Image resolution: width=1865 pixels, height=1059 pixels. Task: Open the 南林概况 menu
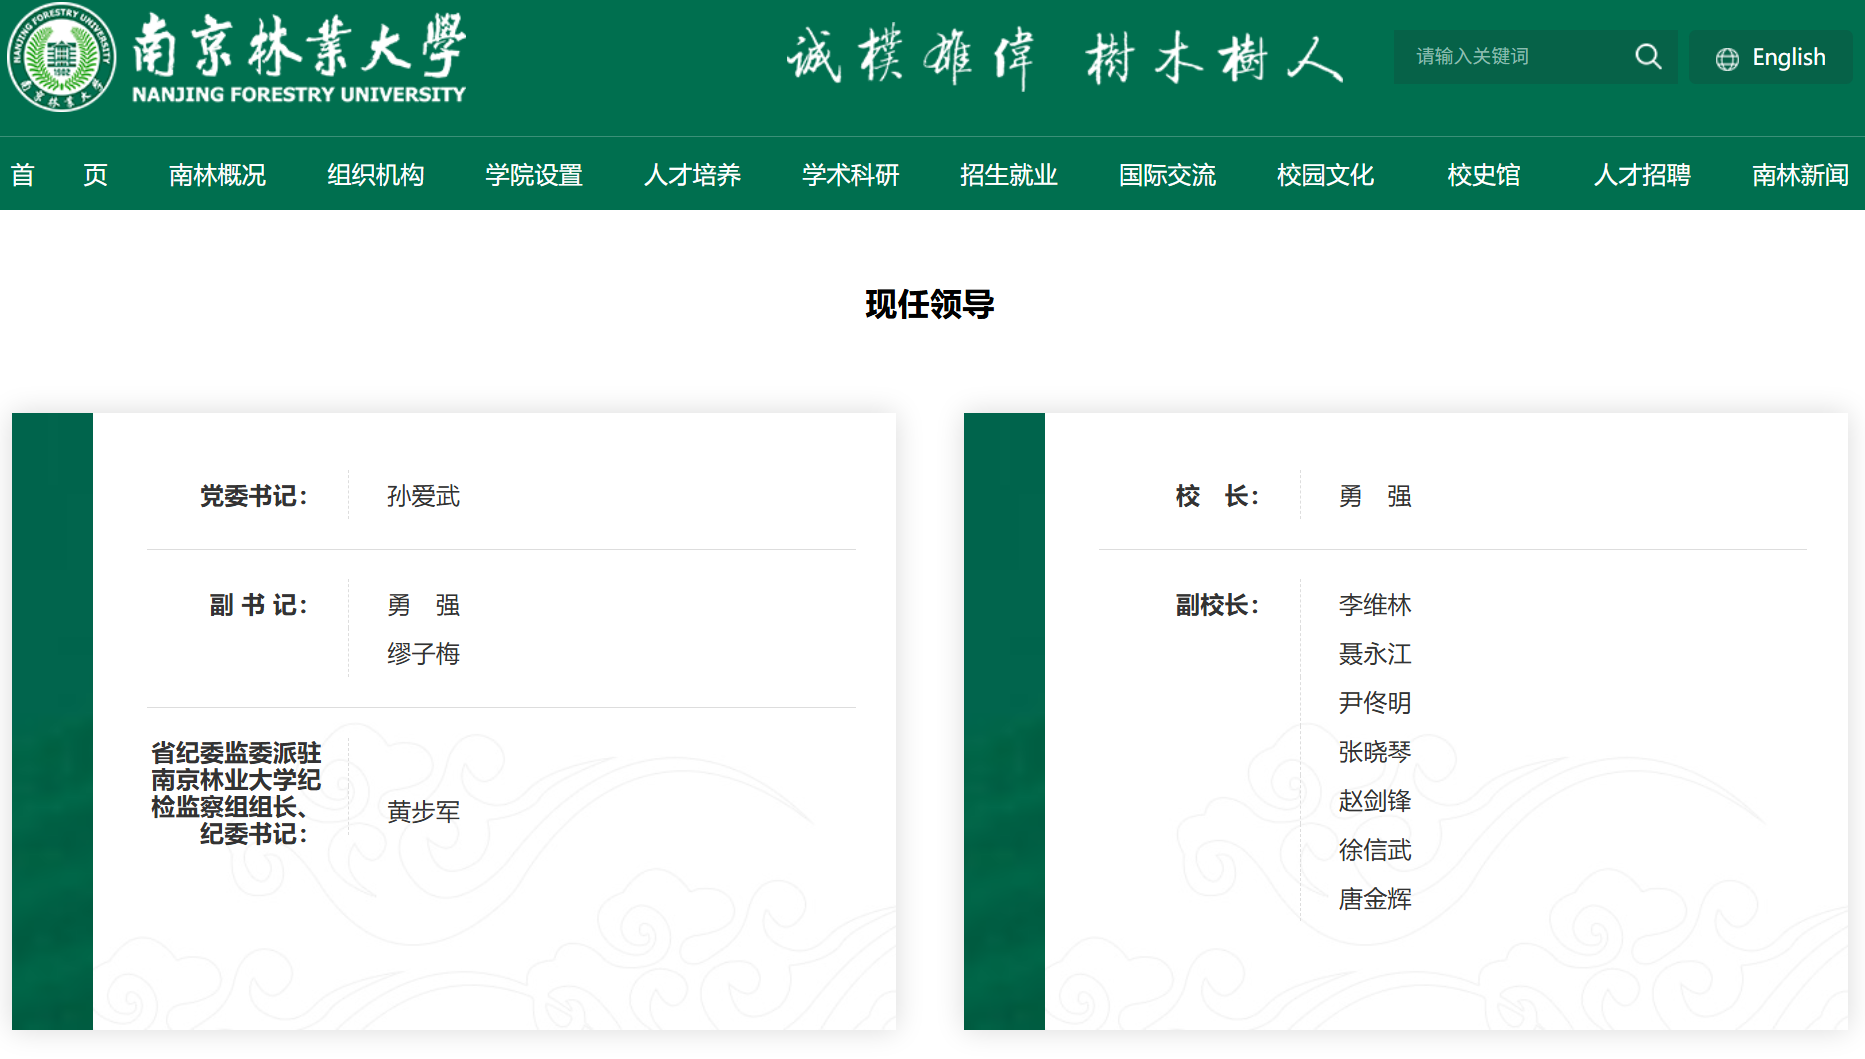(x=217, y=175)
